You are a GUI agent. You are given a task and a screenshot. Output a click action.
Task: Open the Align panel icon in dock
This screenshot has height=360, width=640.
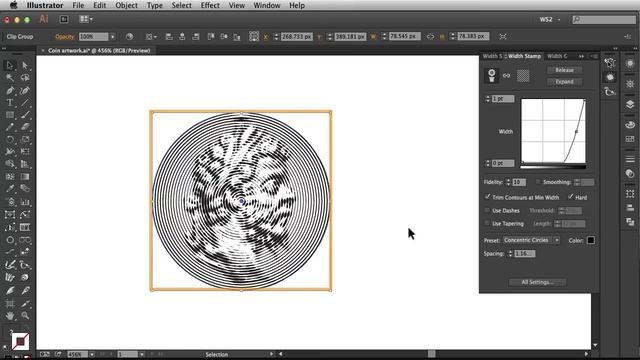click(x=630, y=208)
